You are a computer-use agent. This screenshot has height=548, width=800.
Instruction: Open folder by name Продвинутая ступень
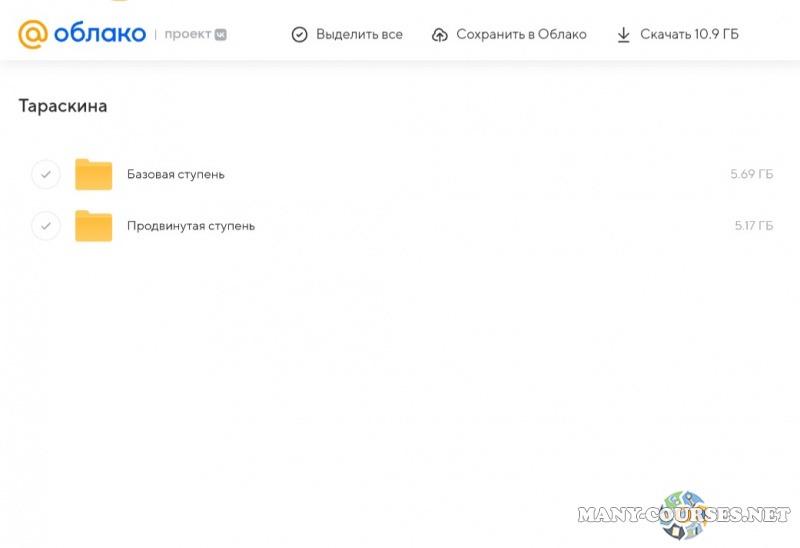[191, 226]
